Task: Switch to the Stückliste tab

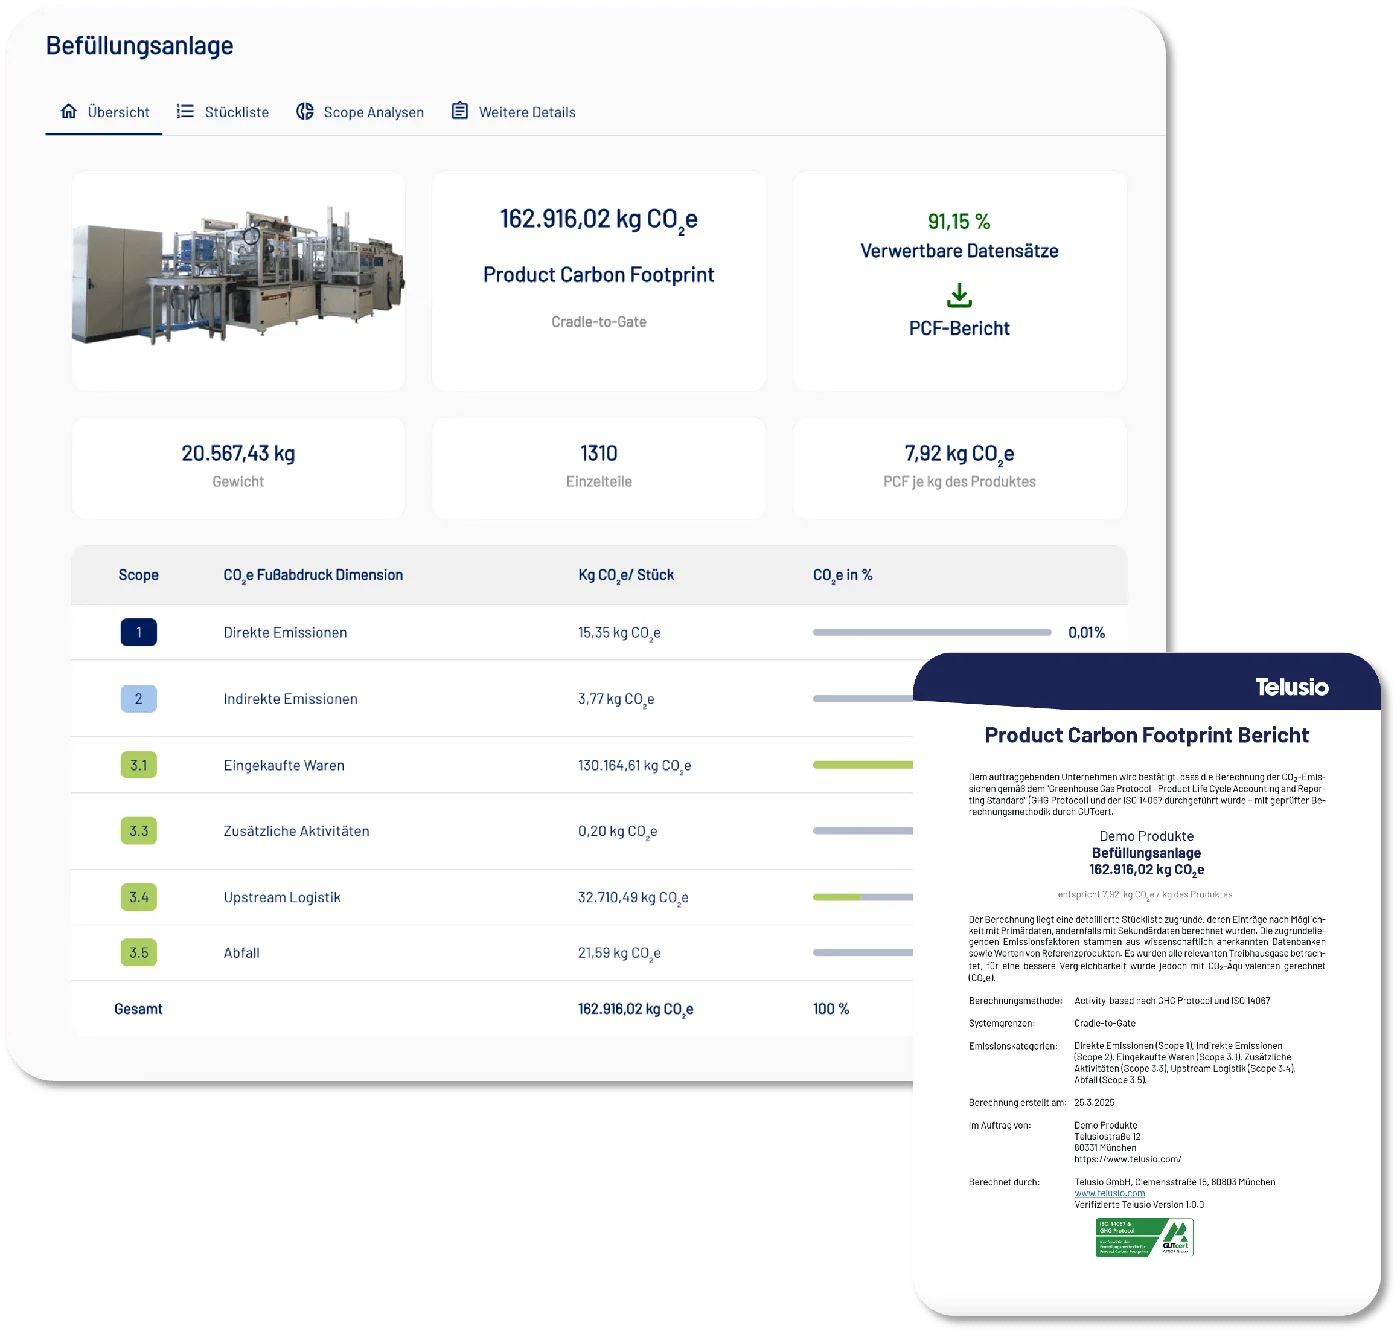Action: click(x=222, y=112)
